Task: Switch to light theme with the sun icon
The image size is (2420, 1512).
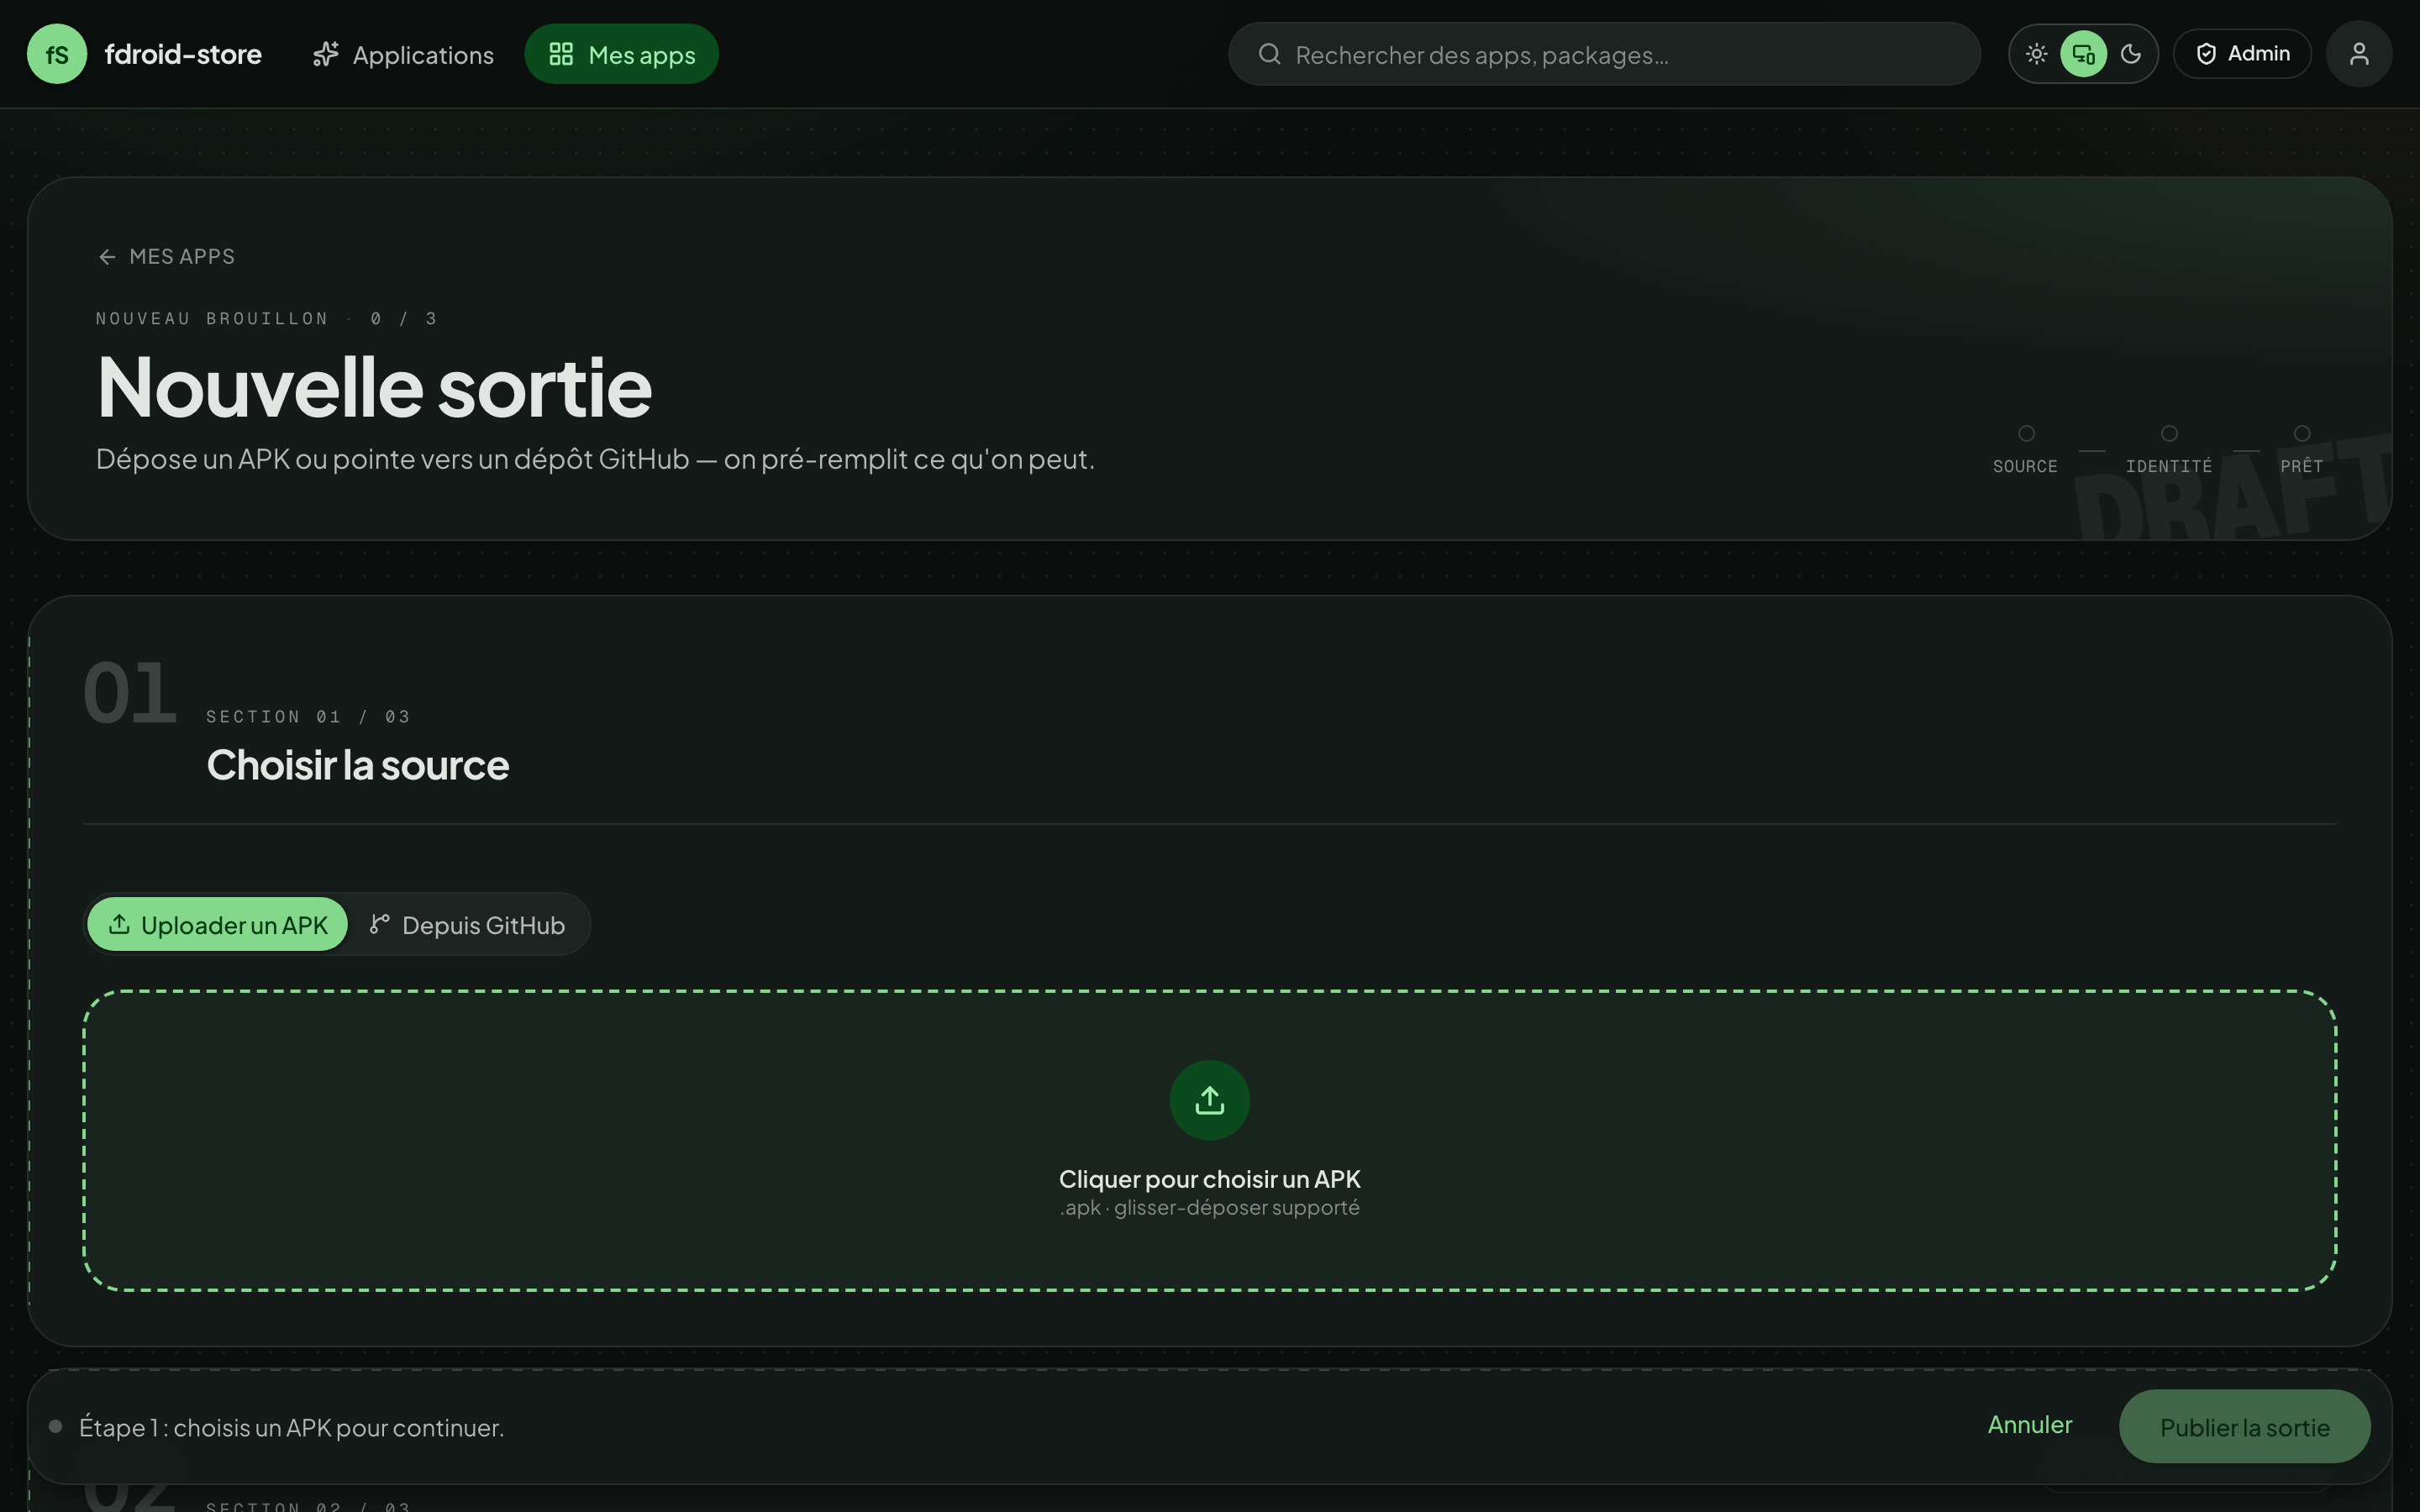Action: pyautogui.click(x=2036, y=54)
